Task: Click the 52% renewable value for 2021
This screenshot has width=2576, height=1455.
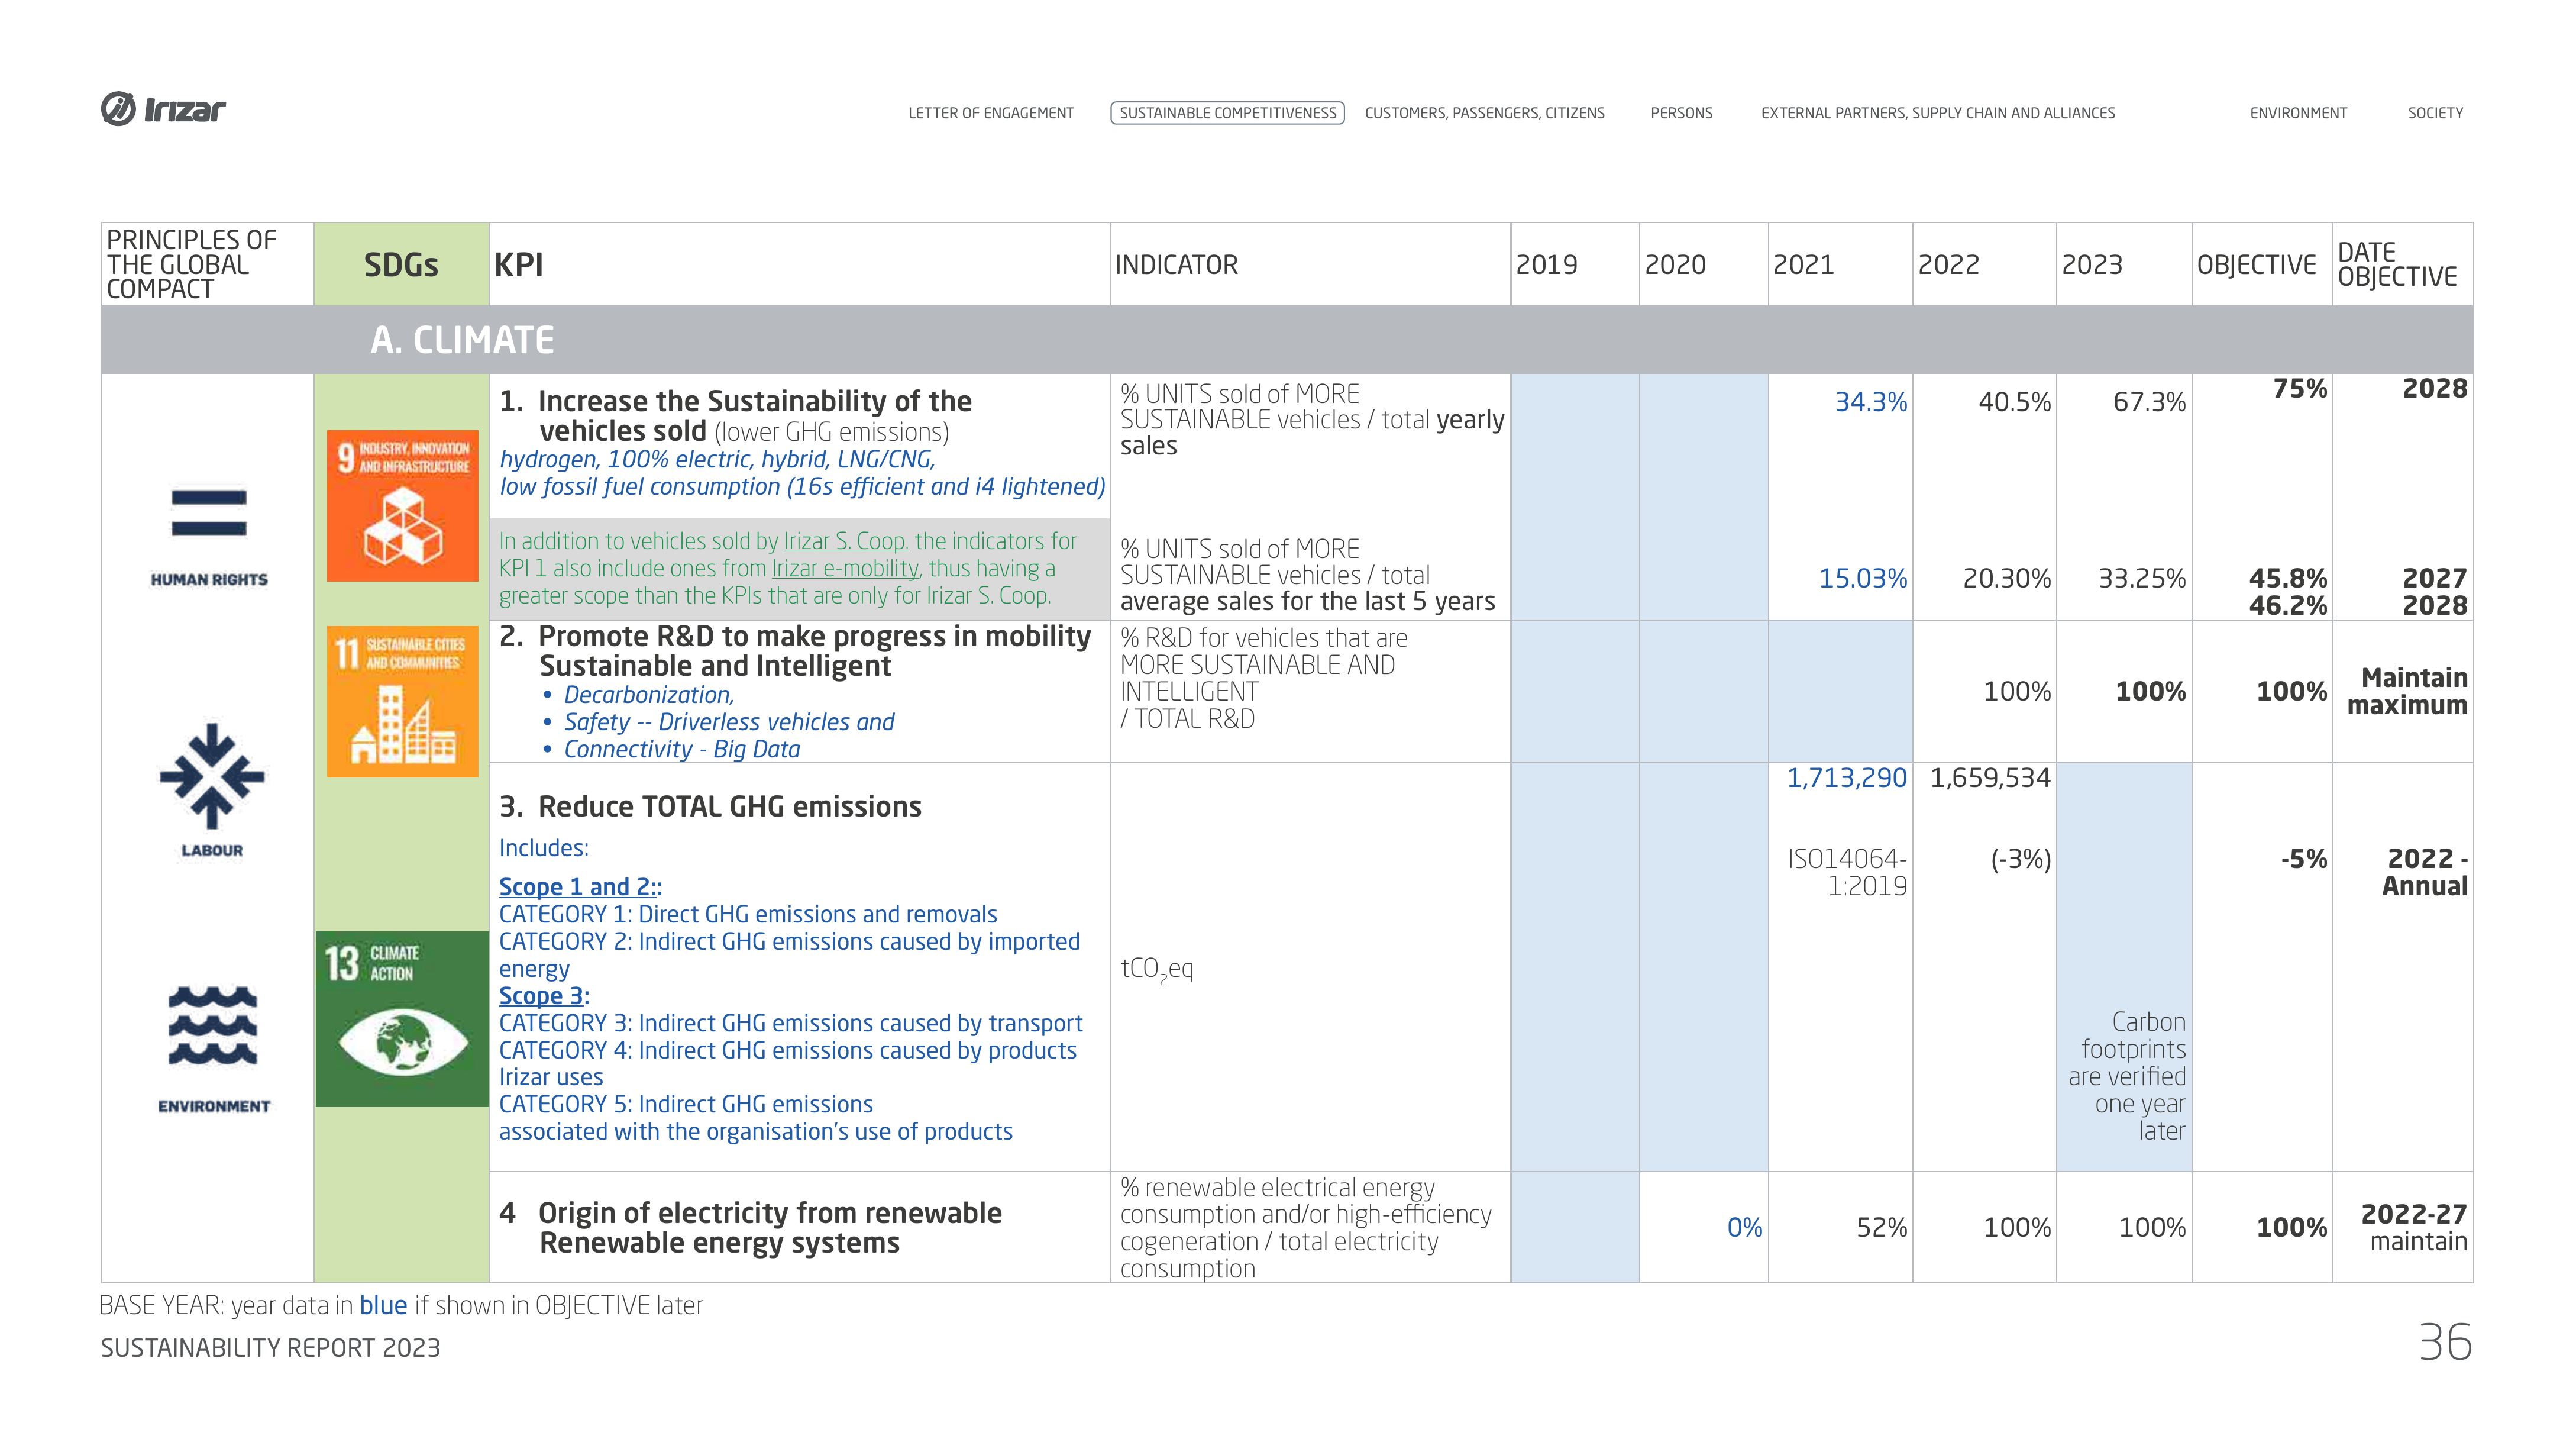Action: coord(1882,1228)
